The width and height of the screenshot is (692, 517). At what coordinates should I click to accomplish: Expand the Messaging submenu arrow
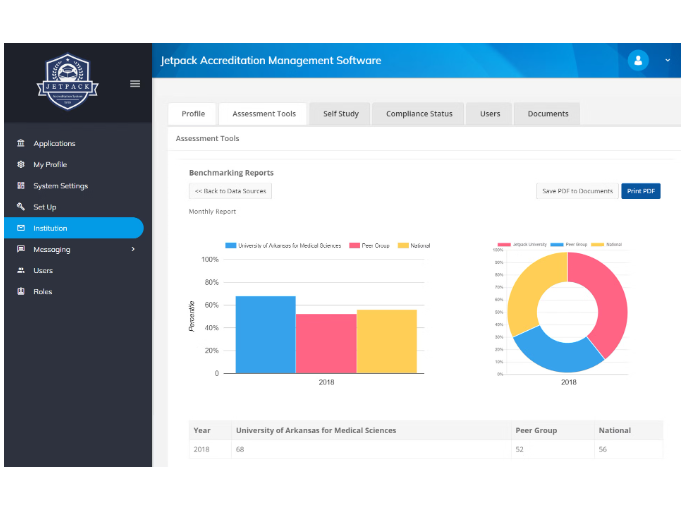tap(132, 249)
